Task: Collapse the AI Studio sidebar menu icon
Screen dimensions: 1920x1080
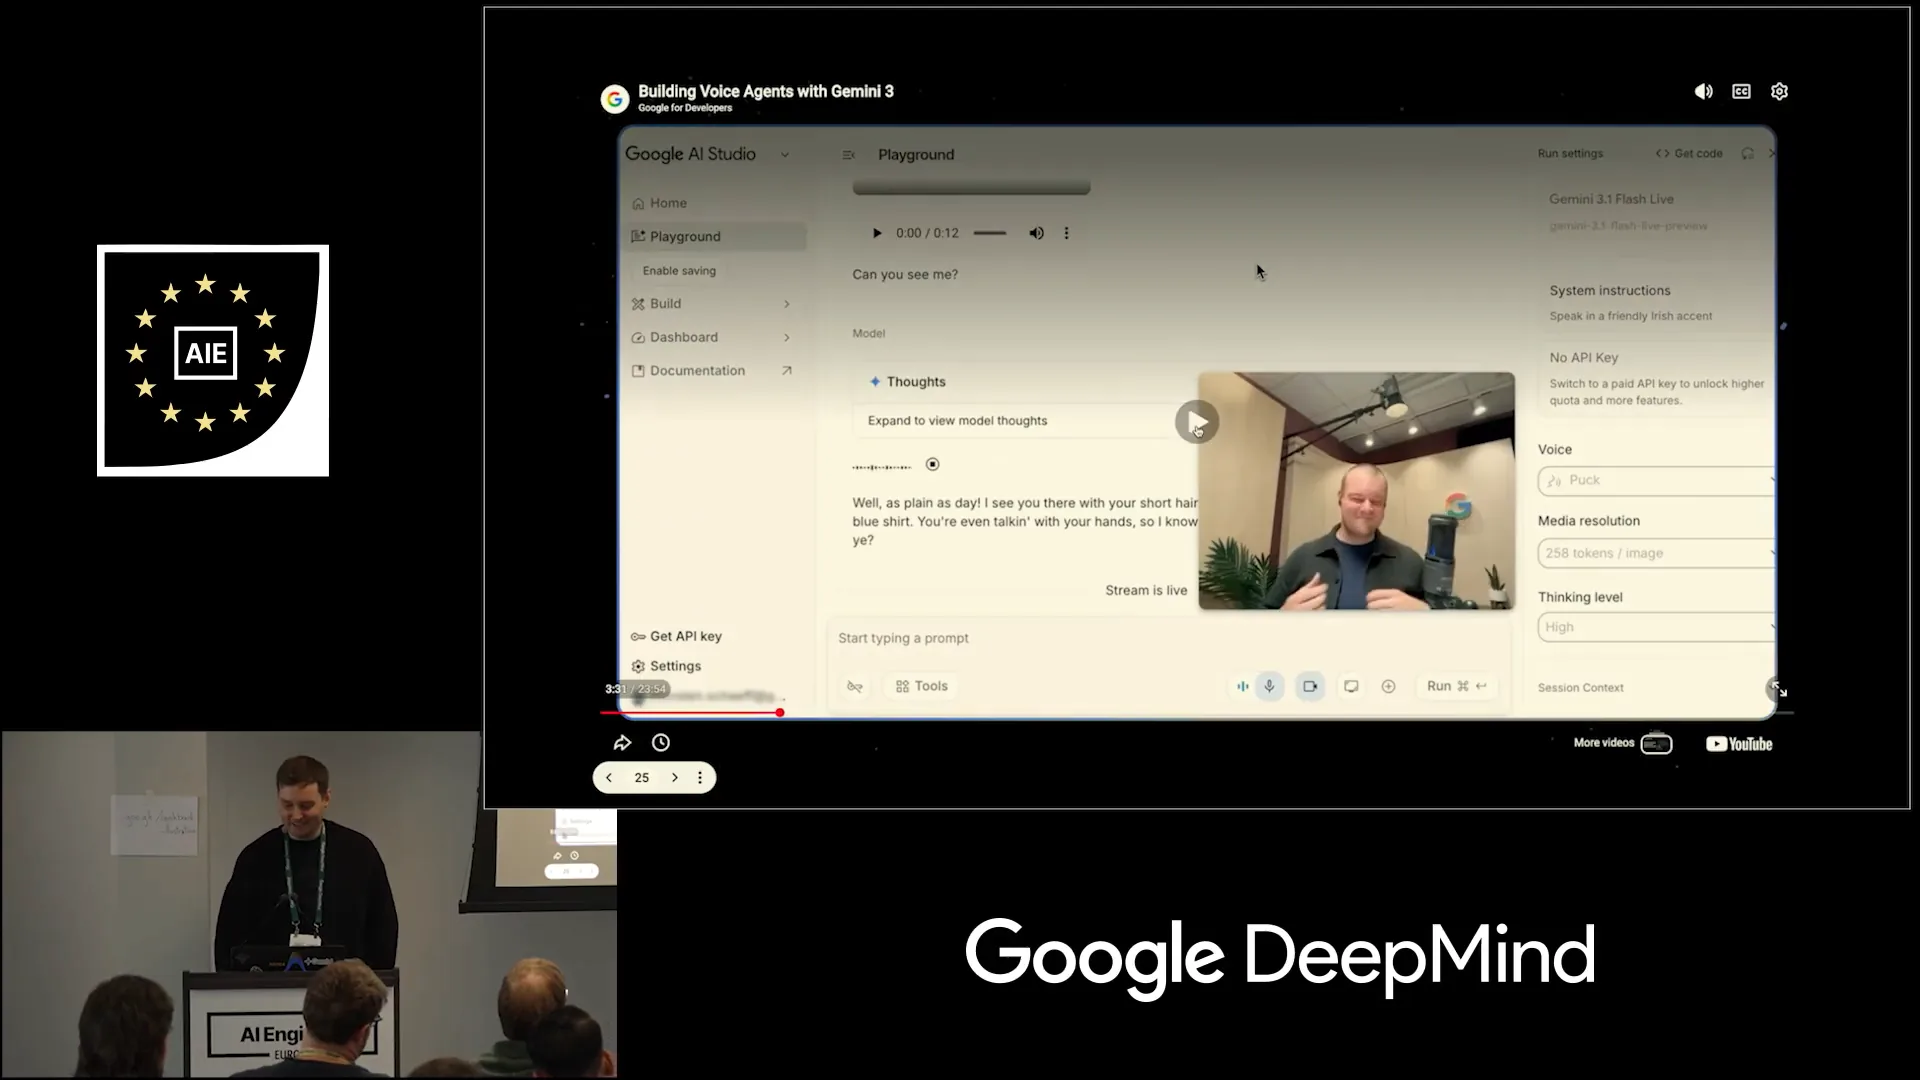Action: (848, 155)
